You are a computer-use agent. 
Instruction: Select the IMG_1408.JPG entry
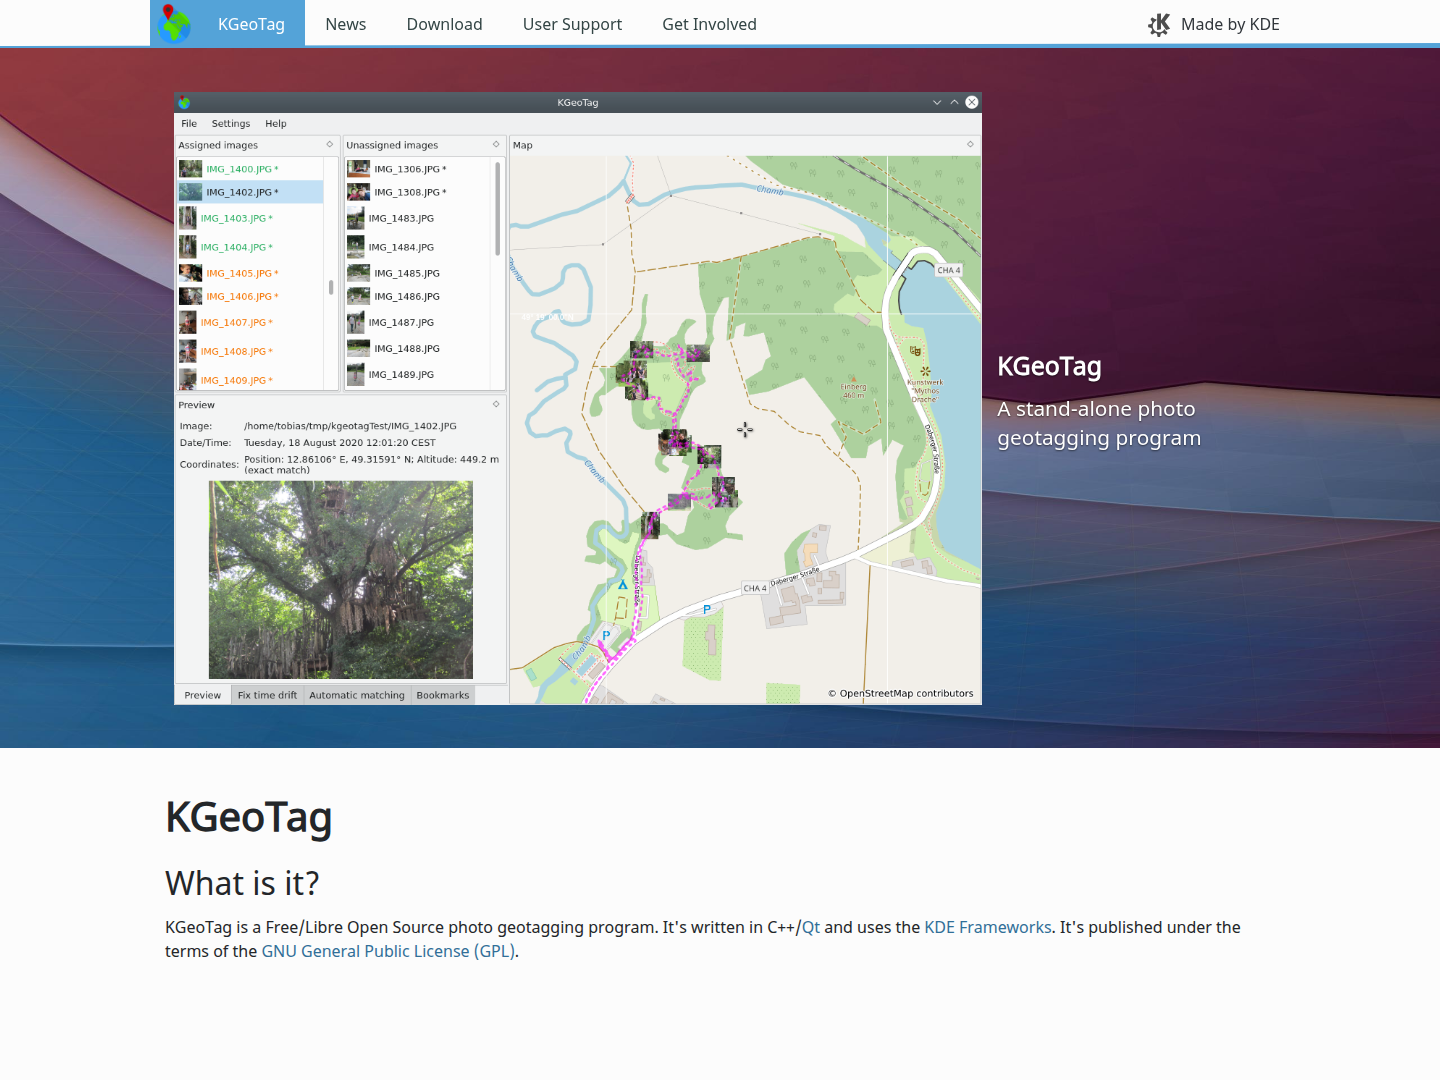click(236, 351)
